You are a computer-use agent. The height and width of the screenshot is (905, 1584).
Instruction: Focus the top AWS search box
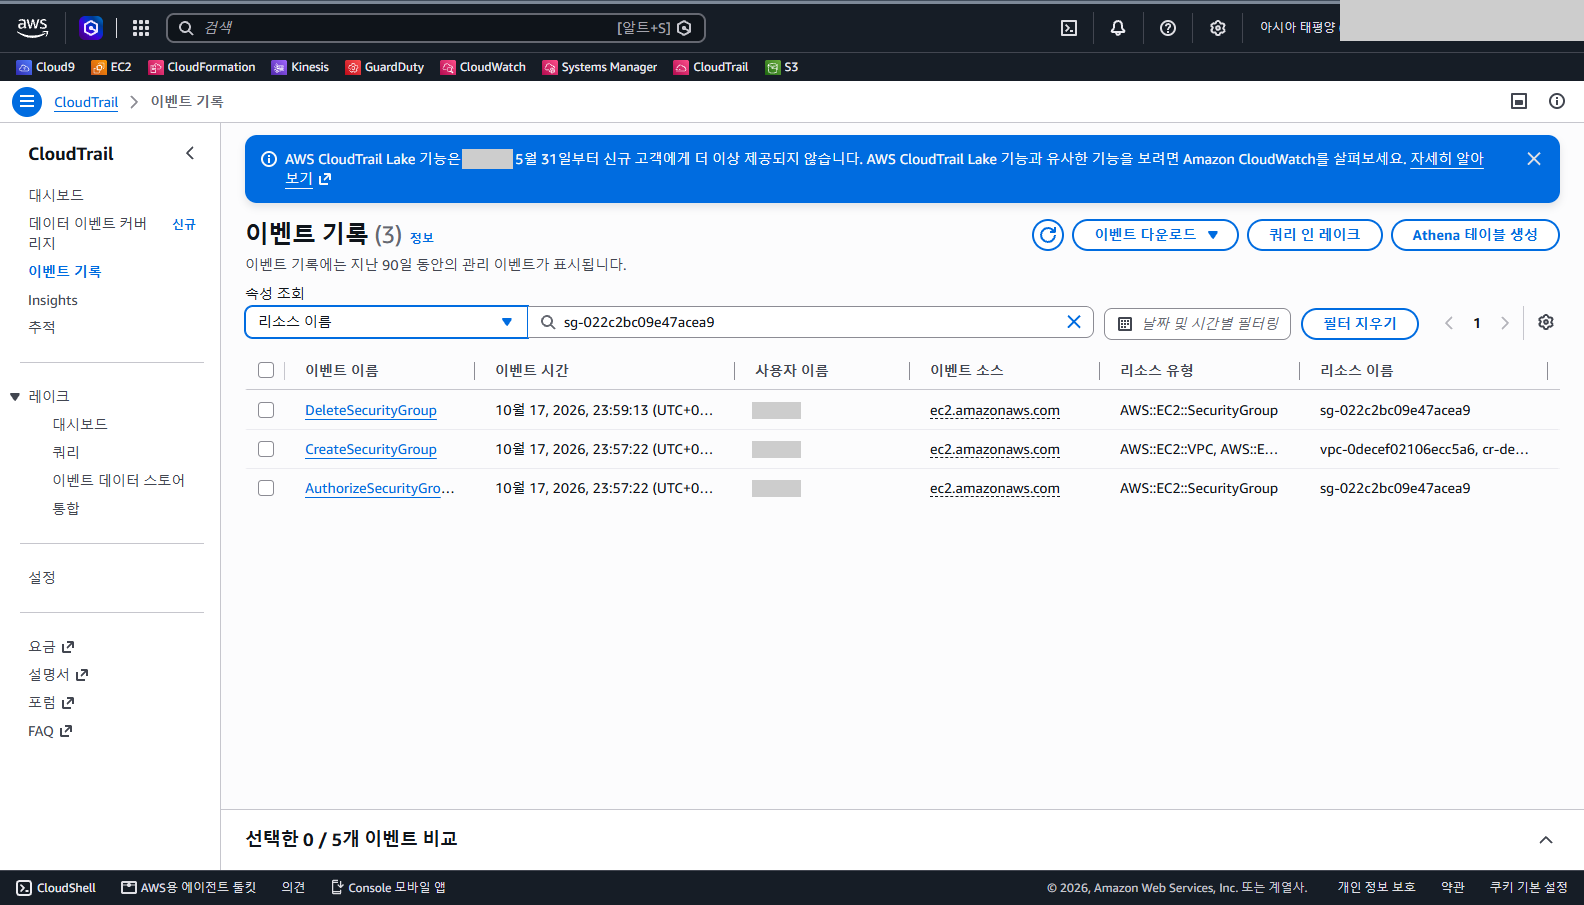436,28
